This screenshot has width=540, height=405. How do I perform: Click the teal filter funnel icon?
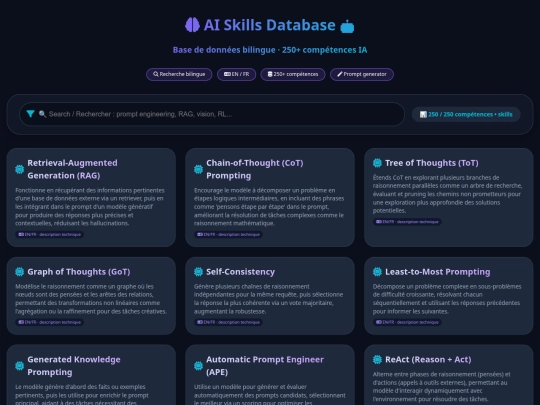30,114
